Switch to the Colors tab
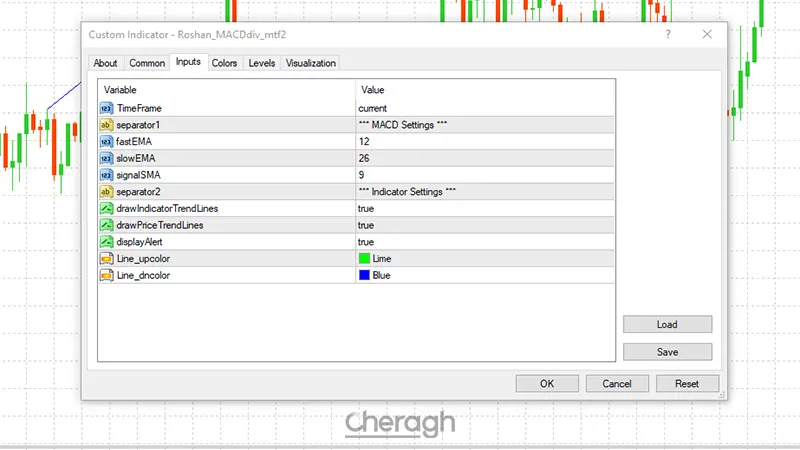This screenshot has height=450, width=800. tap(224, 63)
